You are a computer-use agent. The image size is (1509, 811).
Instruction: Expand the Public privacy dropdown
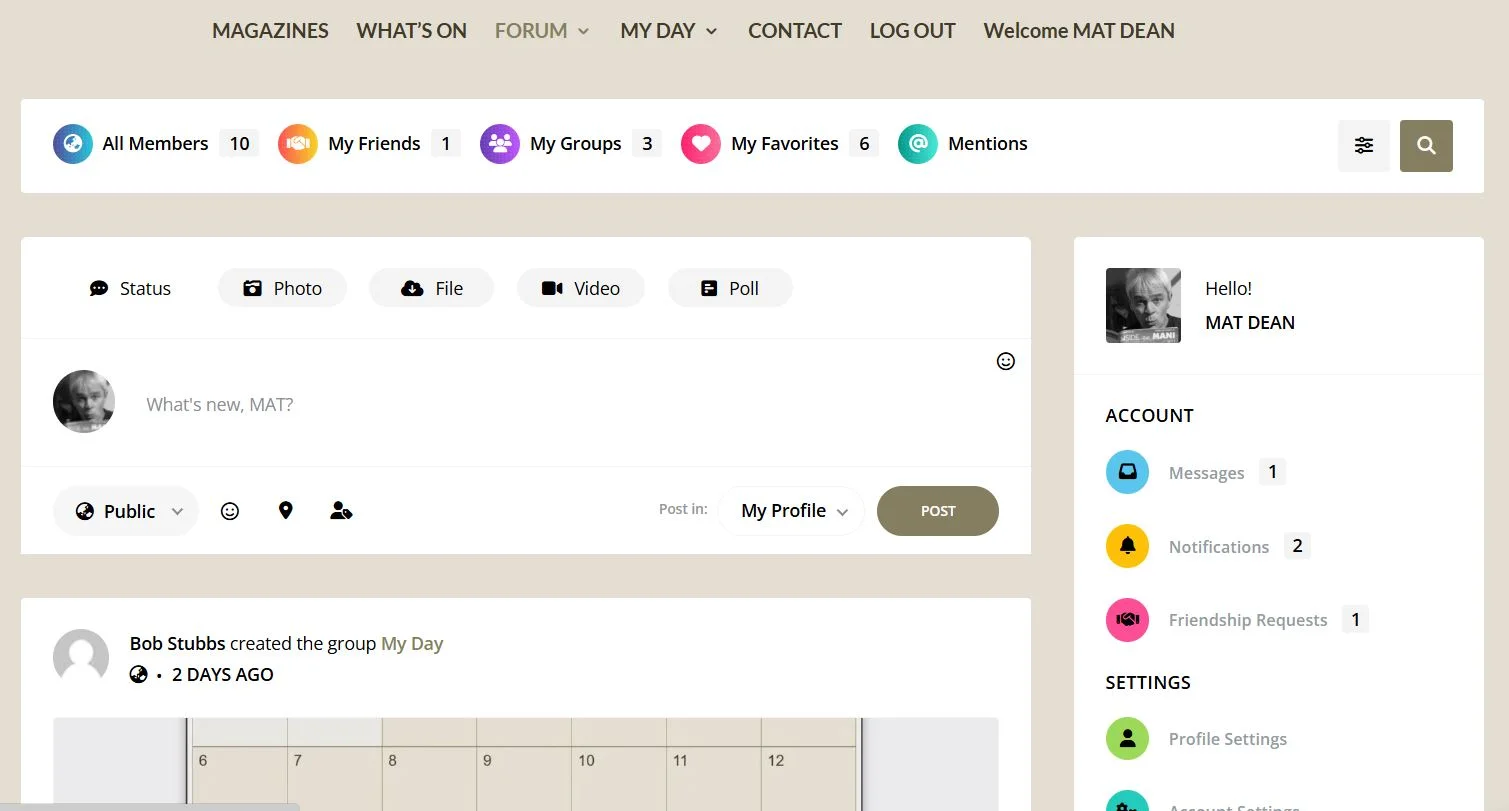pyautogui.click(x=127, y=511)
